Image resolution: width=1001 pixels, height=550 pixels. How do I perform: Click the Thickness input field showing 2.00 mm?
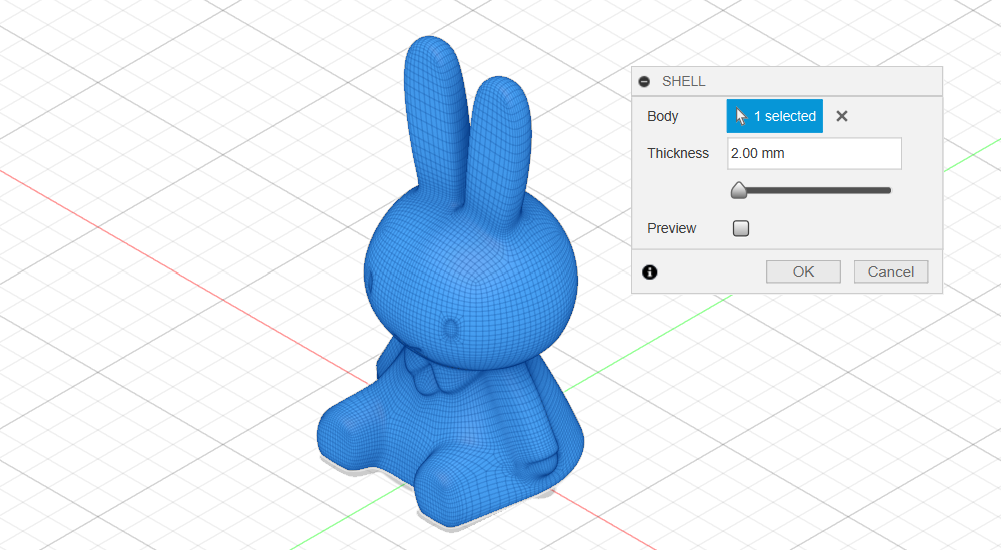point(814,153)
